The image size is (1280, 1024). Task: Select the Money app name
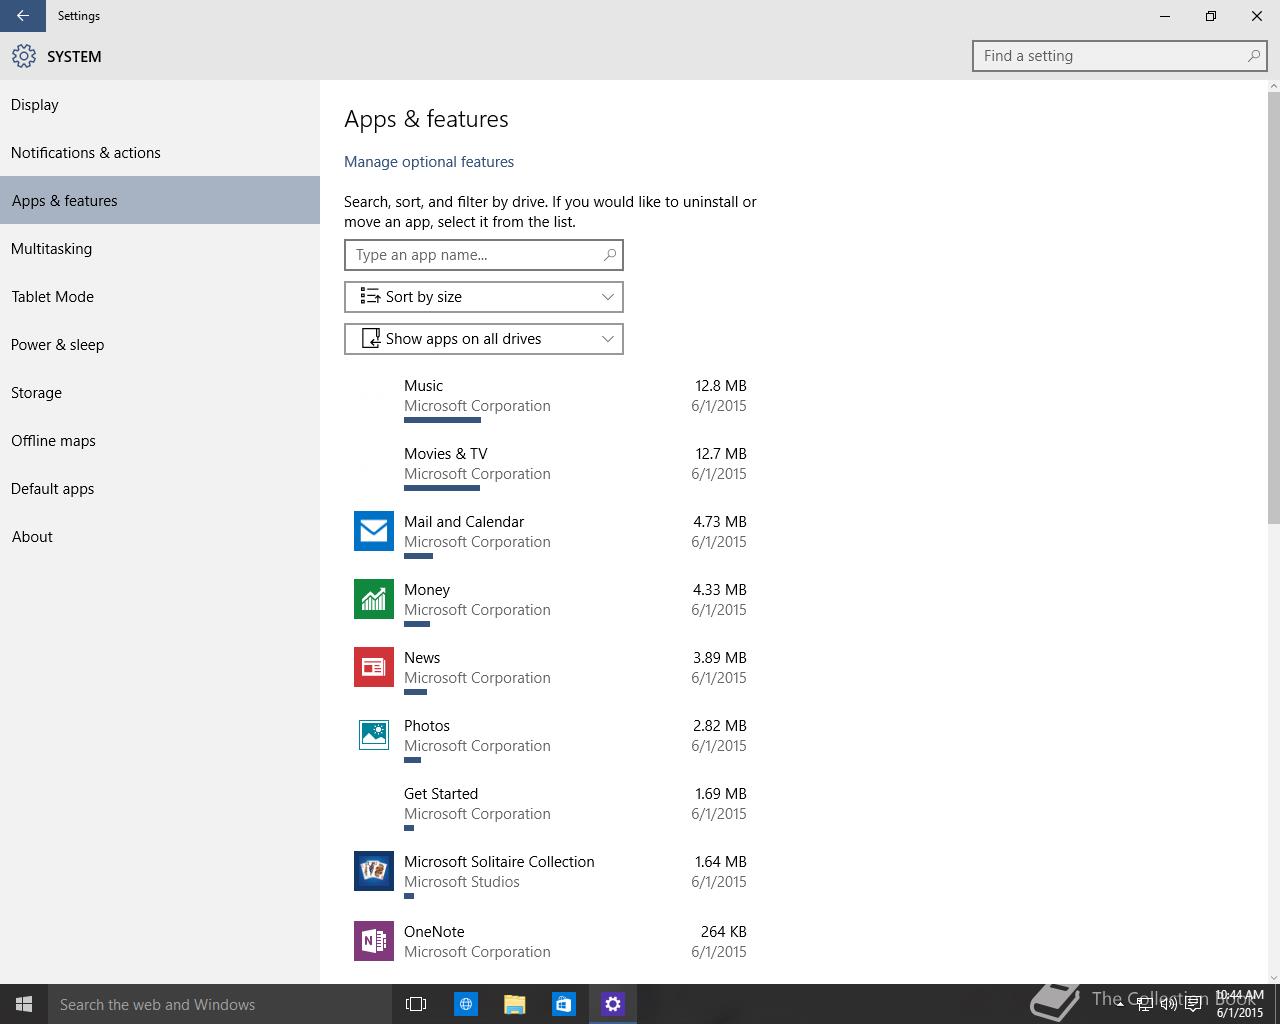[427, 590]
